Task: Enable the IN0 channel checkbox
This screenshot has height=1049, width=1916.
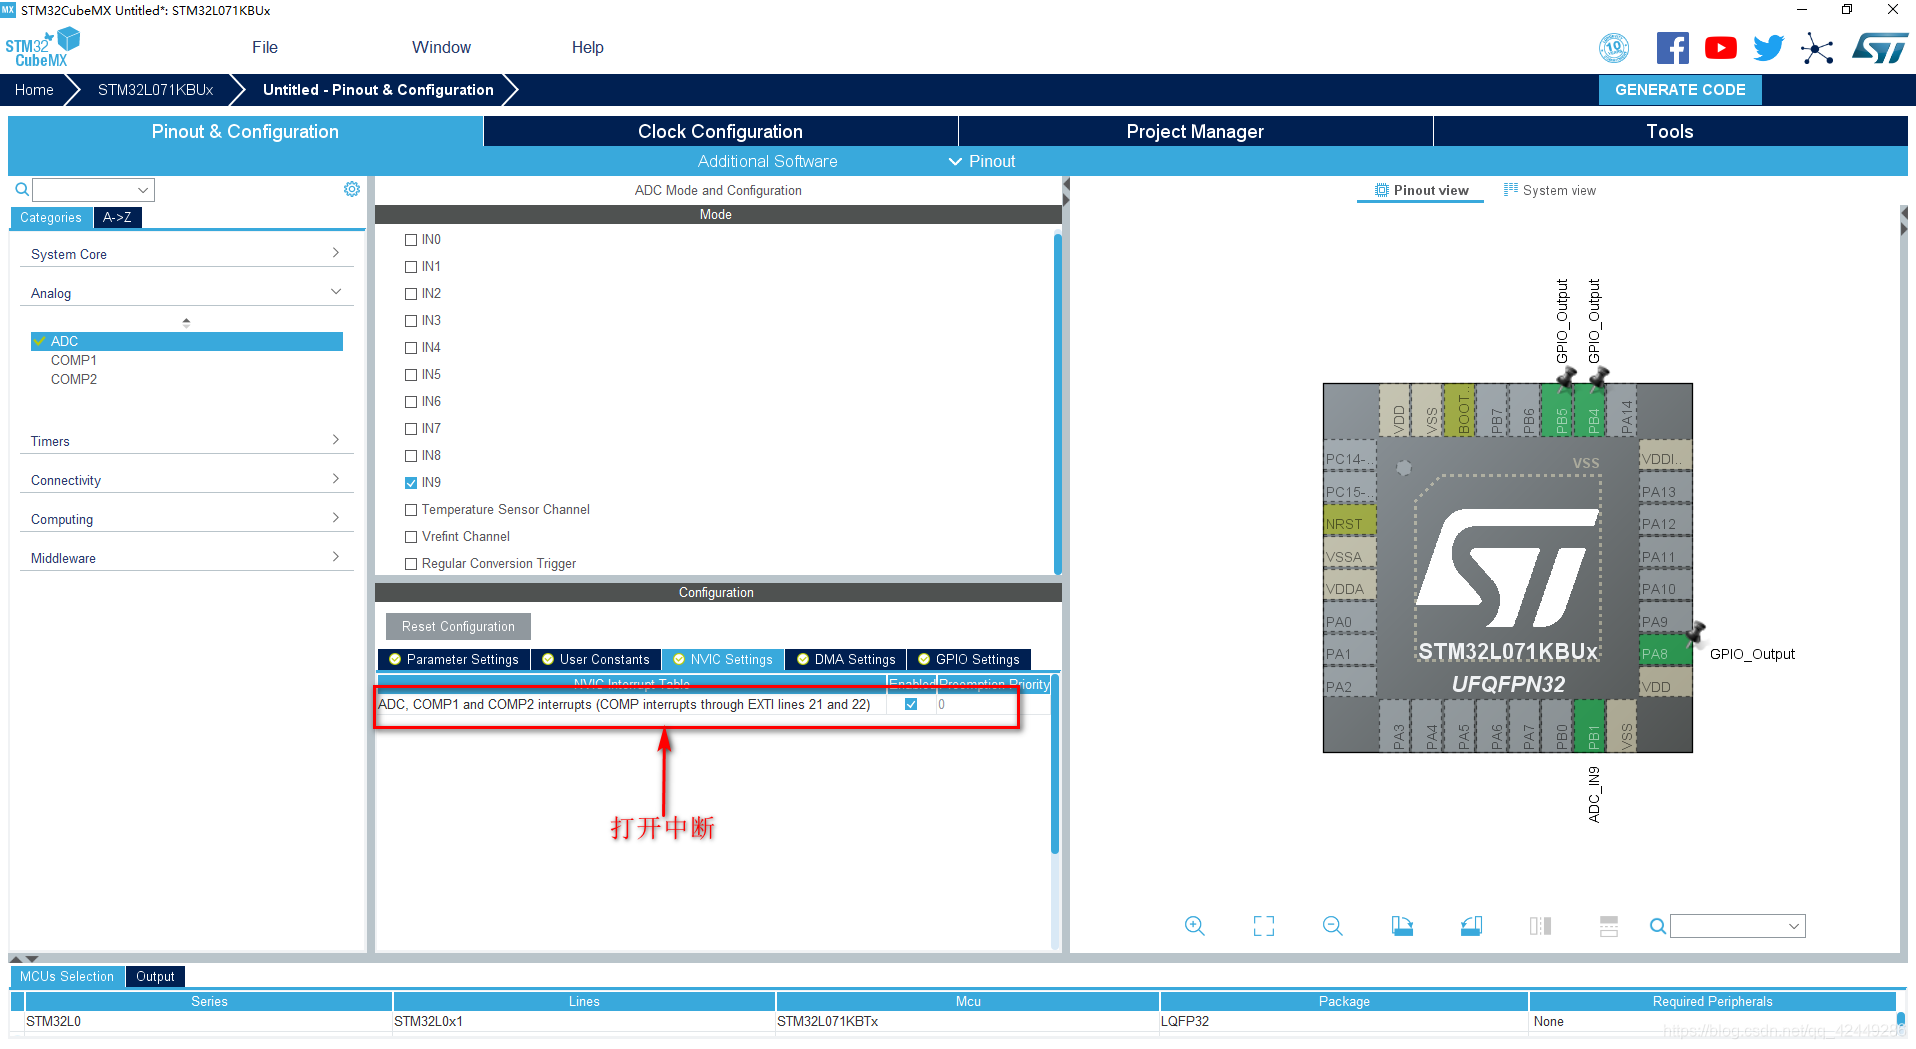Action: tap(411, 240)
